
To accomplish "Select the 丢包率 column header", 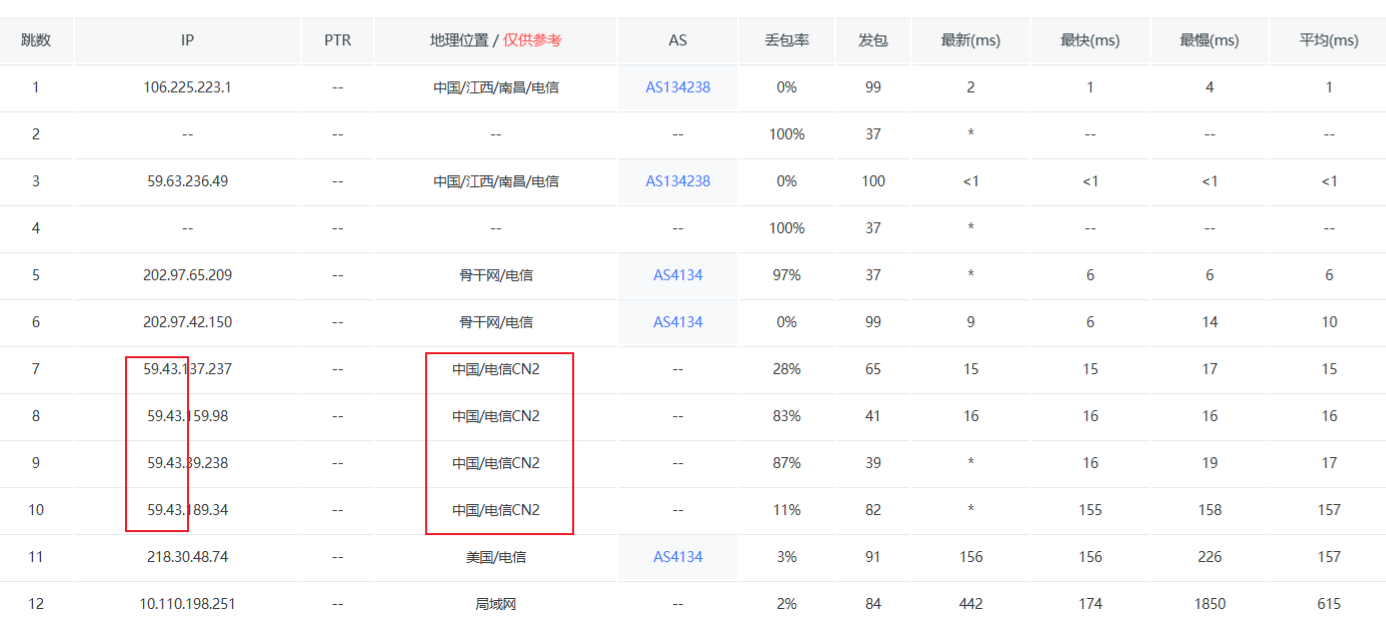I will point(787,40).
